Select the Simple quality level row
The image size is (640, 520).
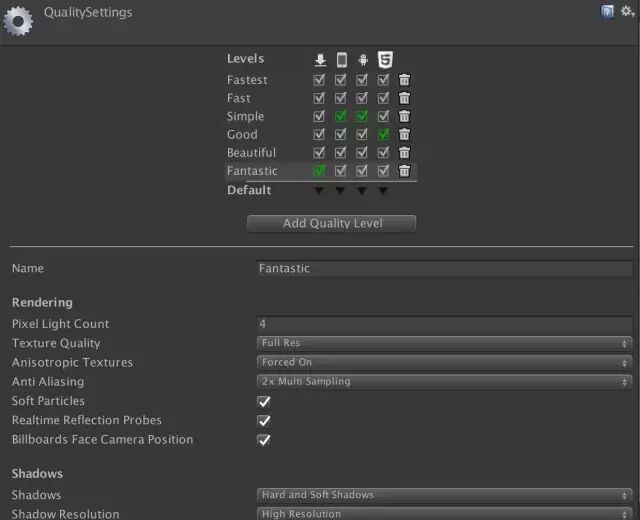[x=322, y=116]
